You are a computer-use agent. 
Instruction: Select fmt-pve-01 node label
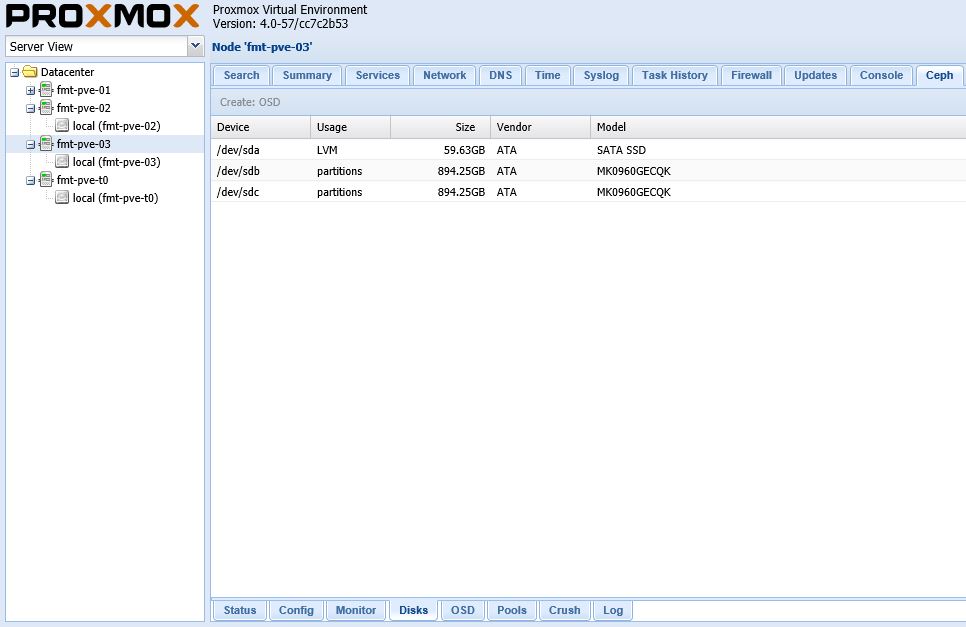click(84, 90)
